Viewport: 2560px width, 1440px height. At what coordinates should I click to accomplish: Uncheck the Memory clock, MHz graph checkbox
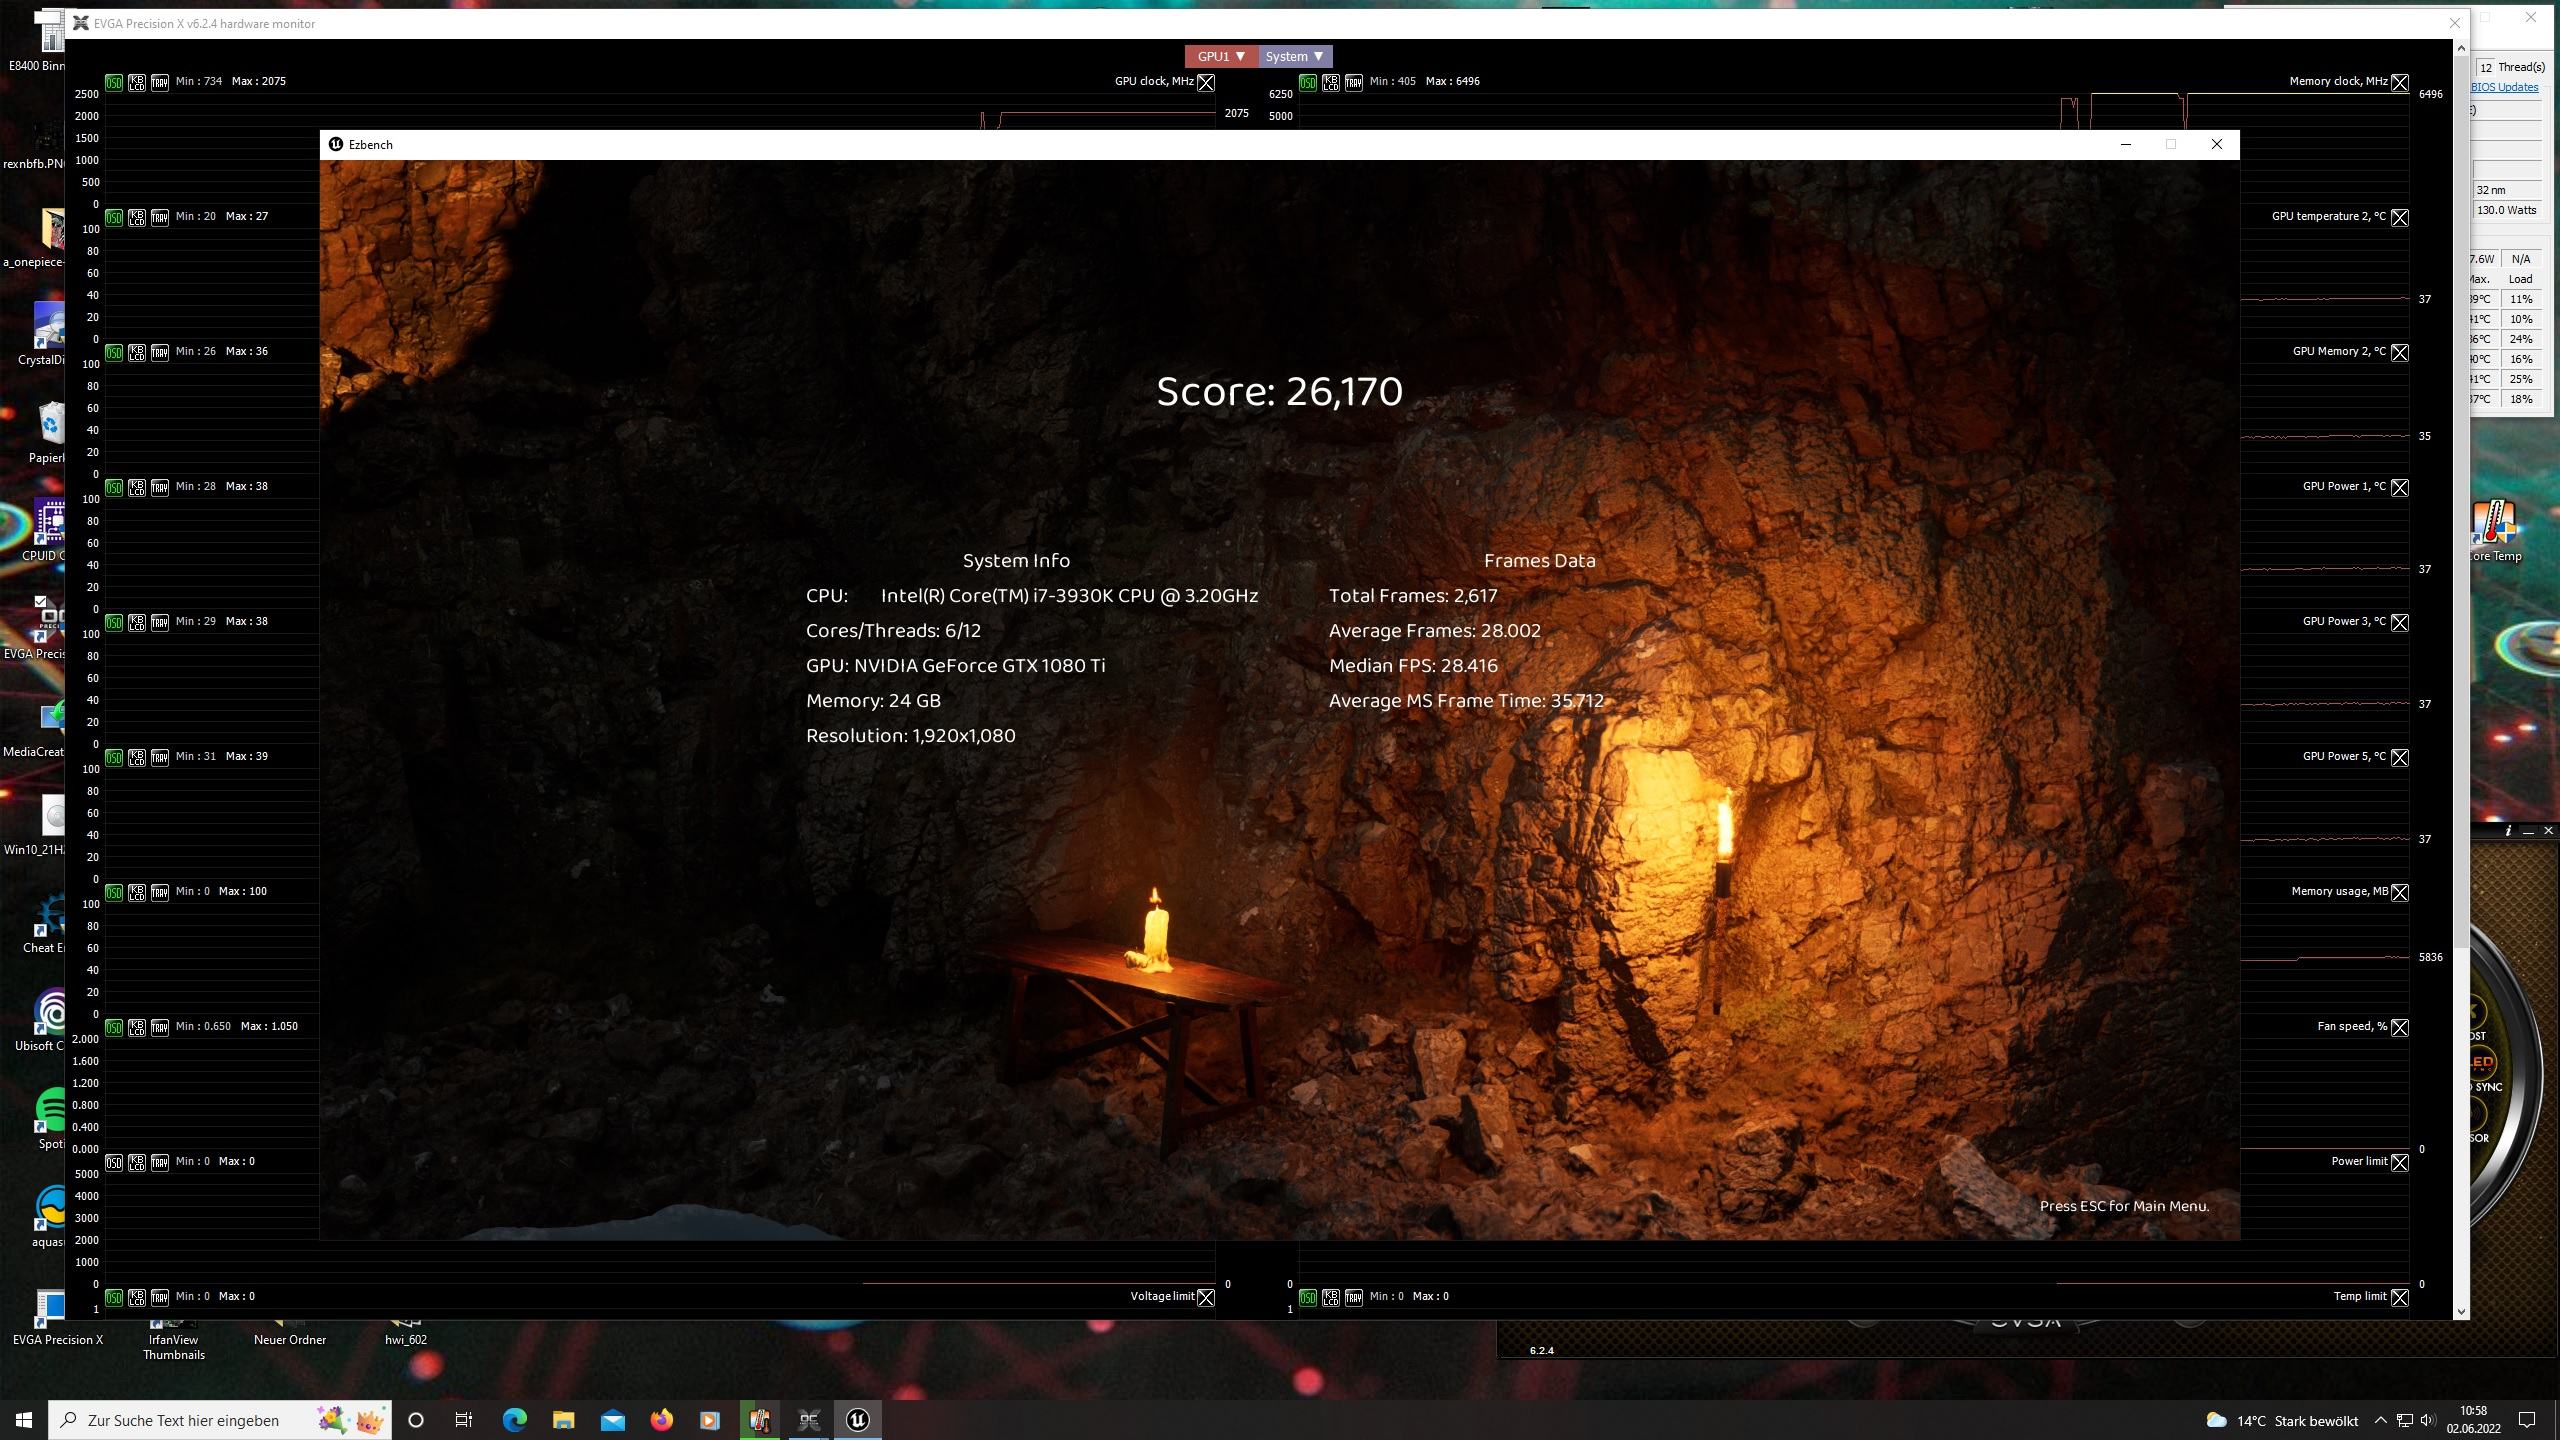2400,82
